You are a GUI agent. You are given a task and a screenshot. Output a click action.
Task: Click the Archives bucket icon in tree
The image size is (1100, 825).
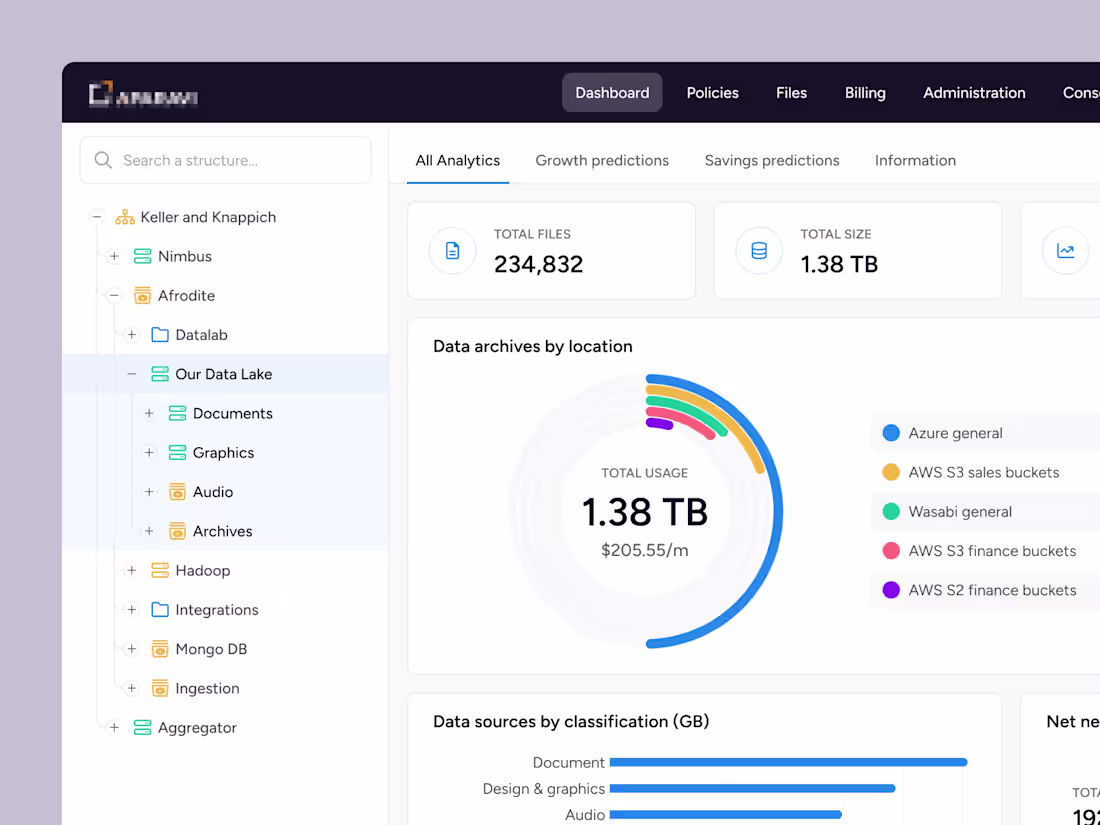coord(177,531)
